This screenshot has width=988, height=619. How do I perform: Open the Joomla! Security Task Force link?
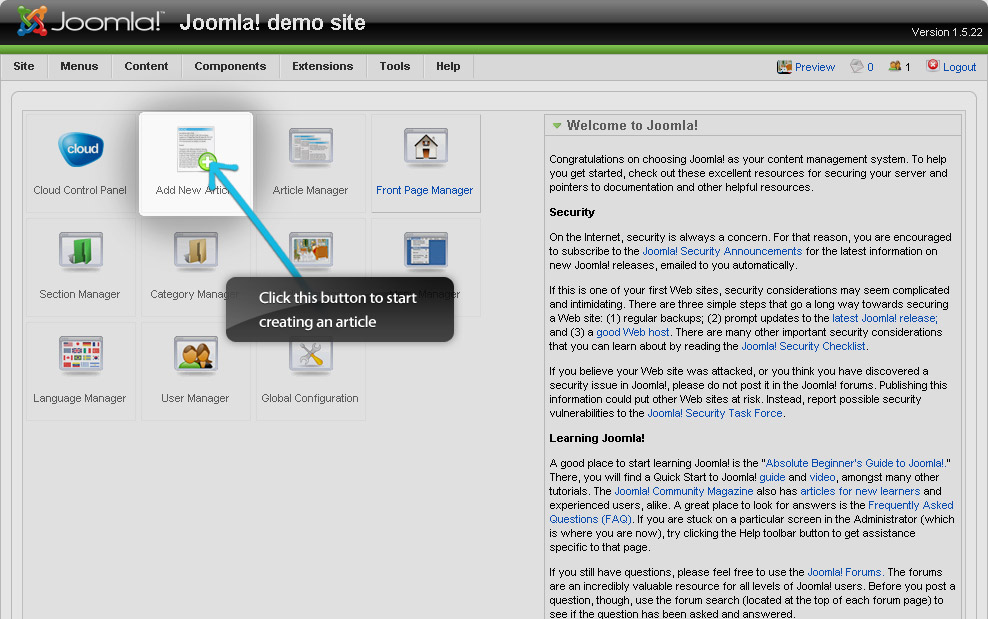point(715,413)
